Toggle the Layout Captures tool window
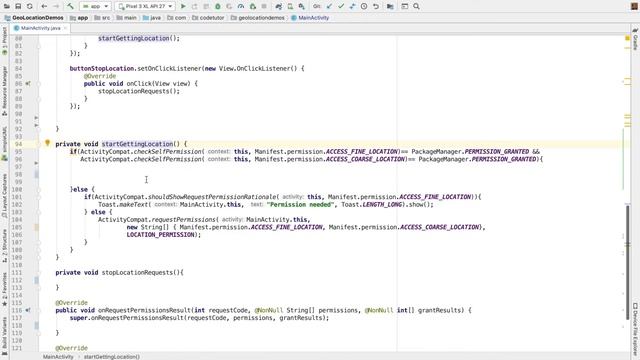The image size is (640, 360). (x=4, y=196)
